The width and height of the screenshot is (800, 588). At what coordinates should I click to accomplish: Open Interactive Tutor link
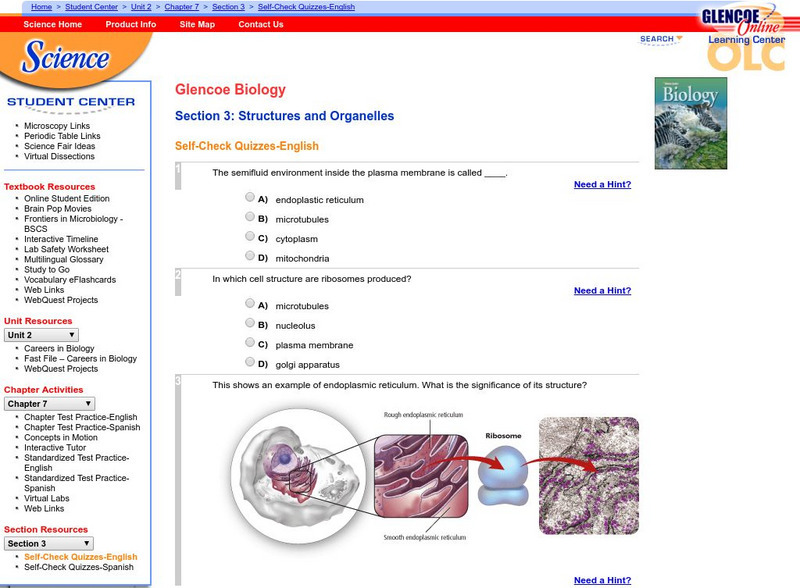[x=55, y=448]
